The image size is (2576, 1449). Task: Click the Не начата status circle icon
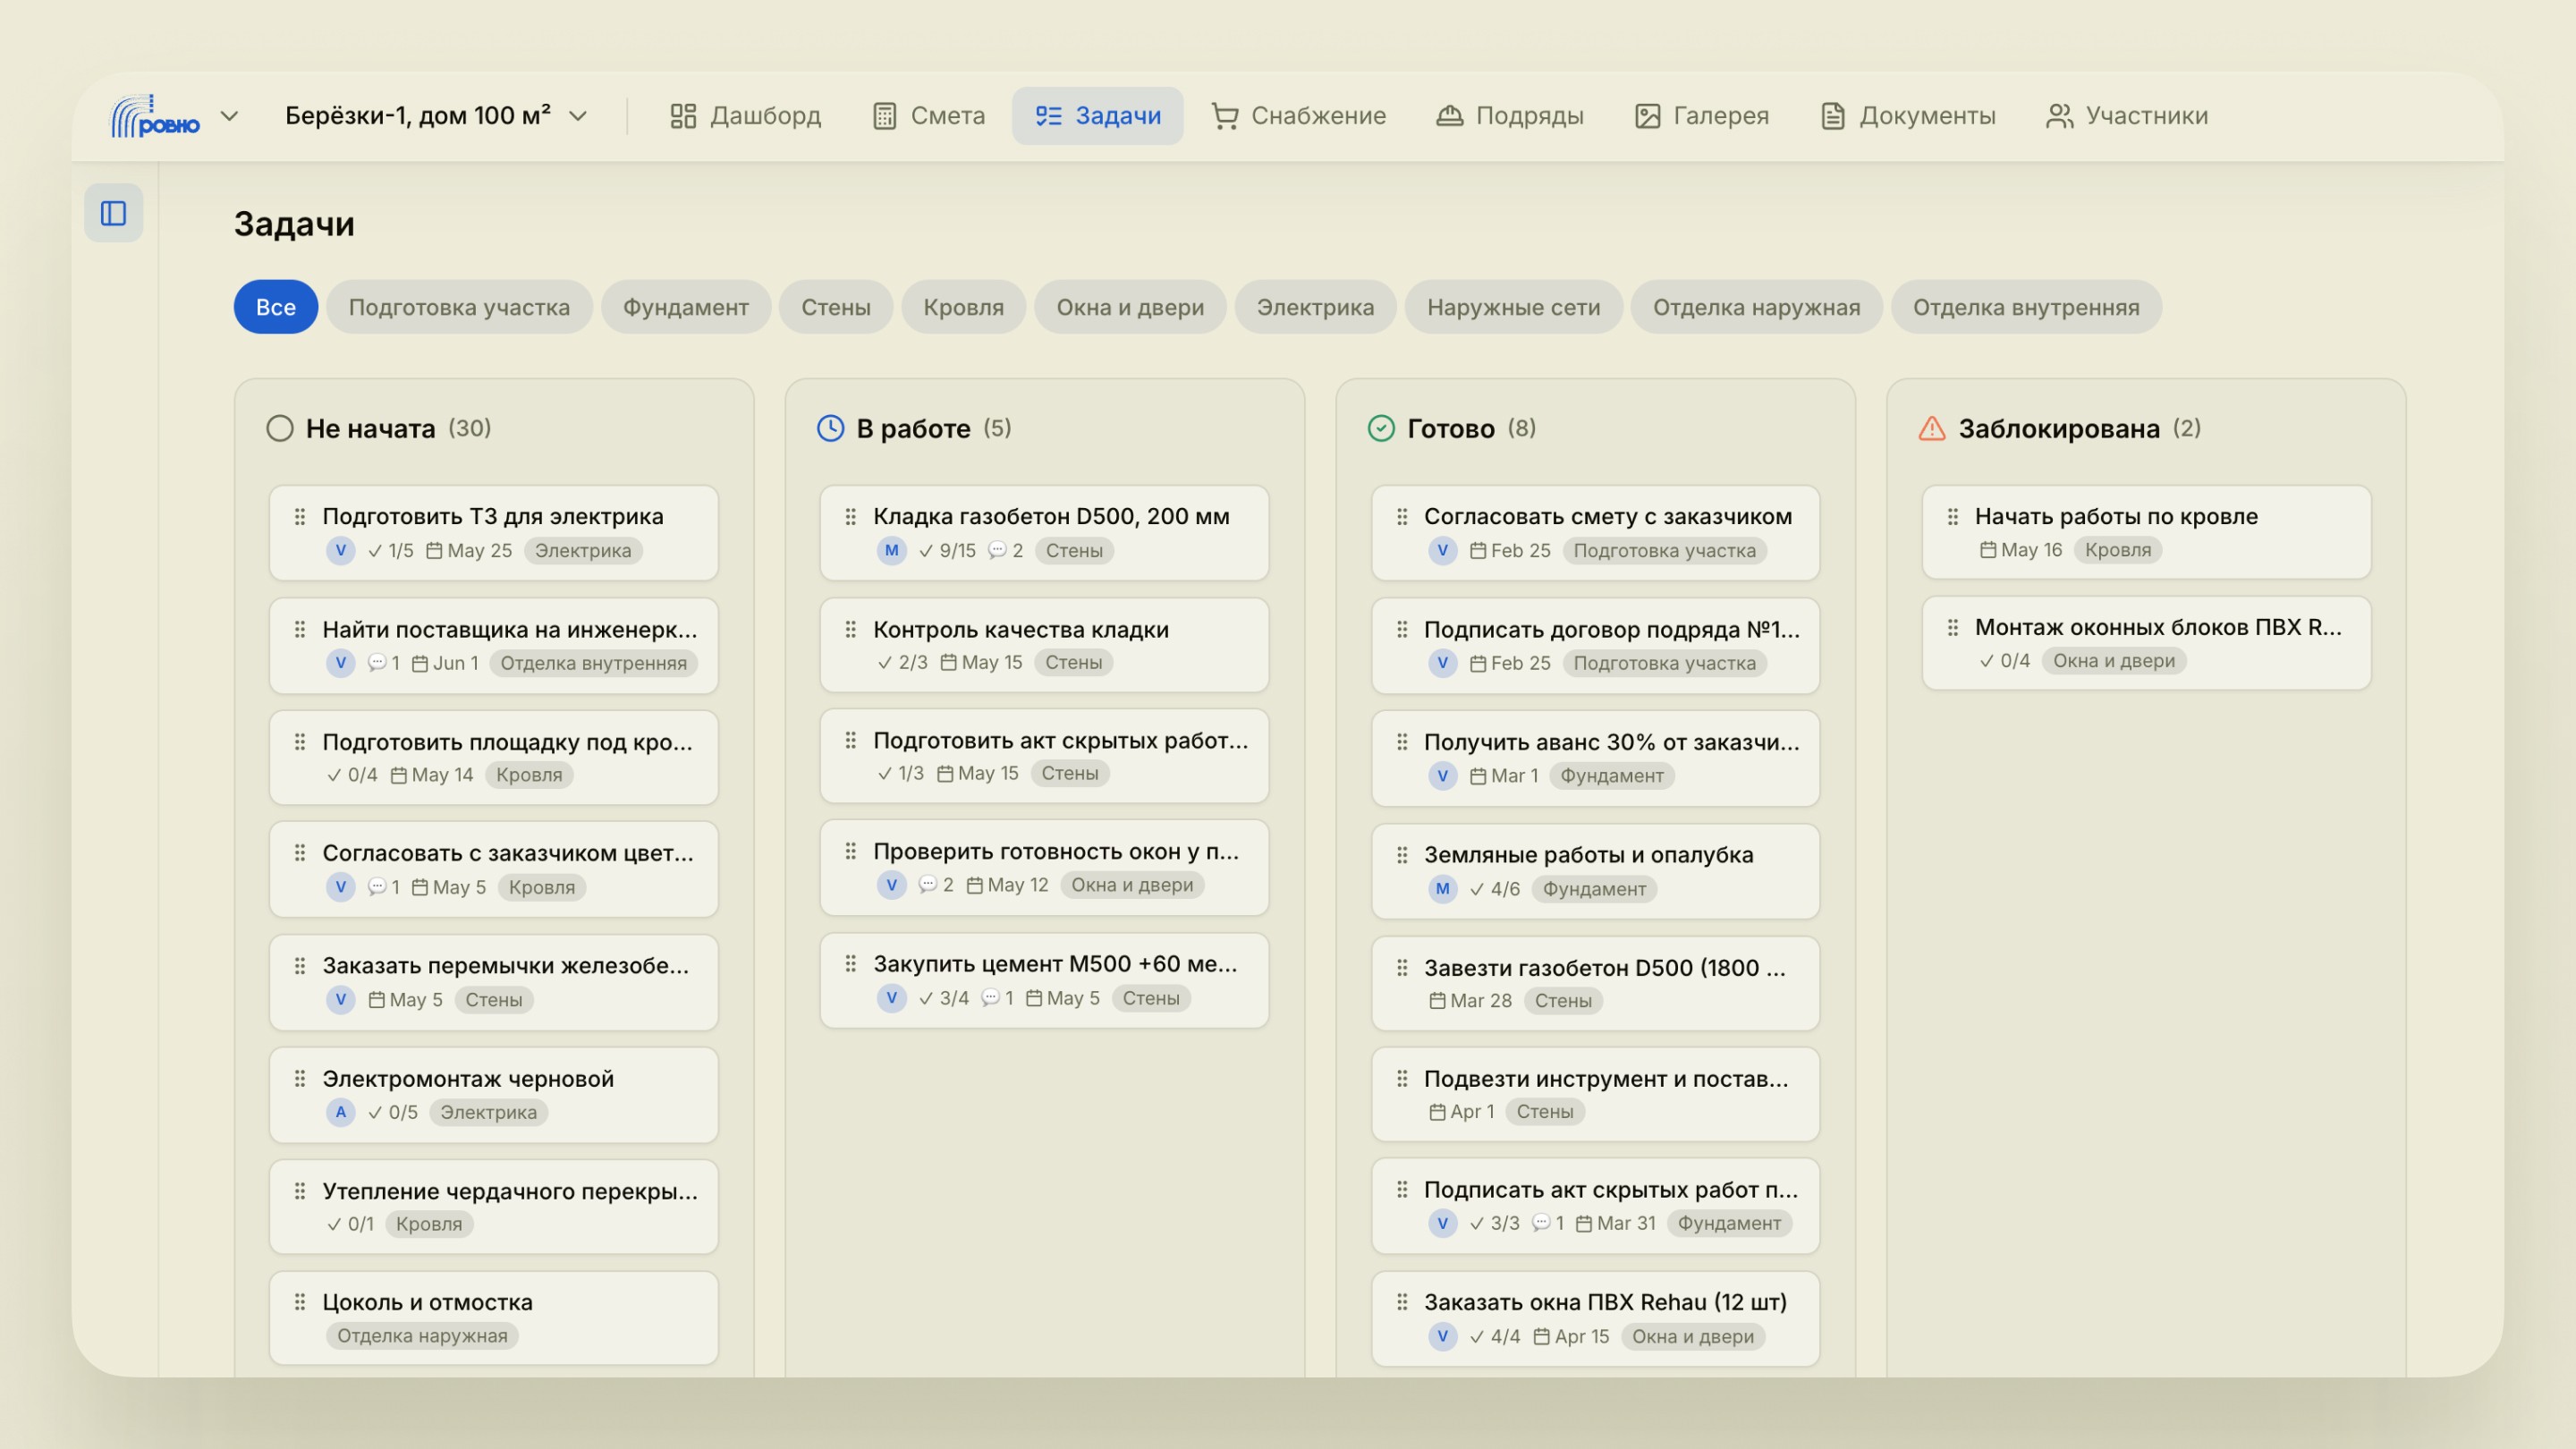point(280,428)
